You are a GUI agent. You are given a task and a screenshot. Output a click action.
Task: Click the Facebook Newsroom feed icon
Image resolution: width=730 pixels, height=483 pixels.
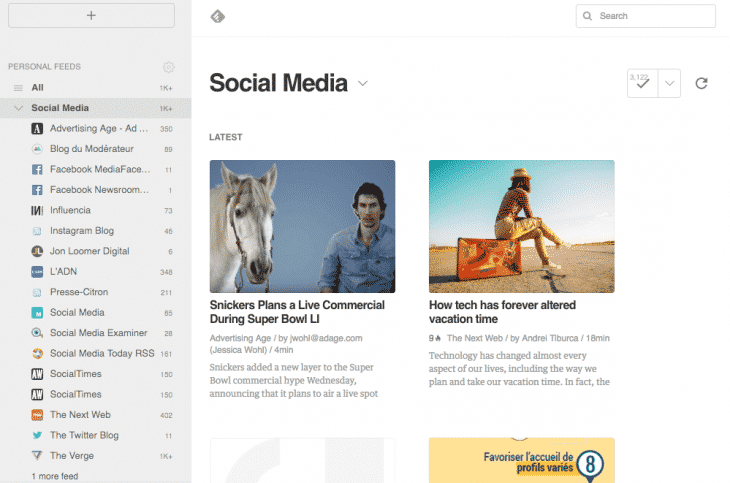[37, 190]
